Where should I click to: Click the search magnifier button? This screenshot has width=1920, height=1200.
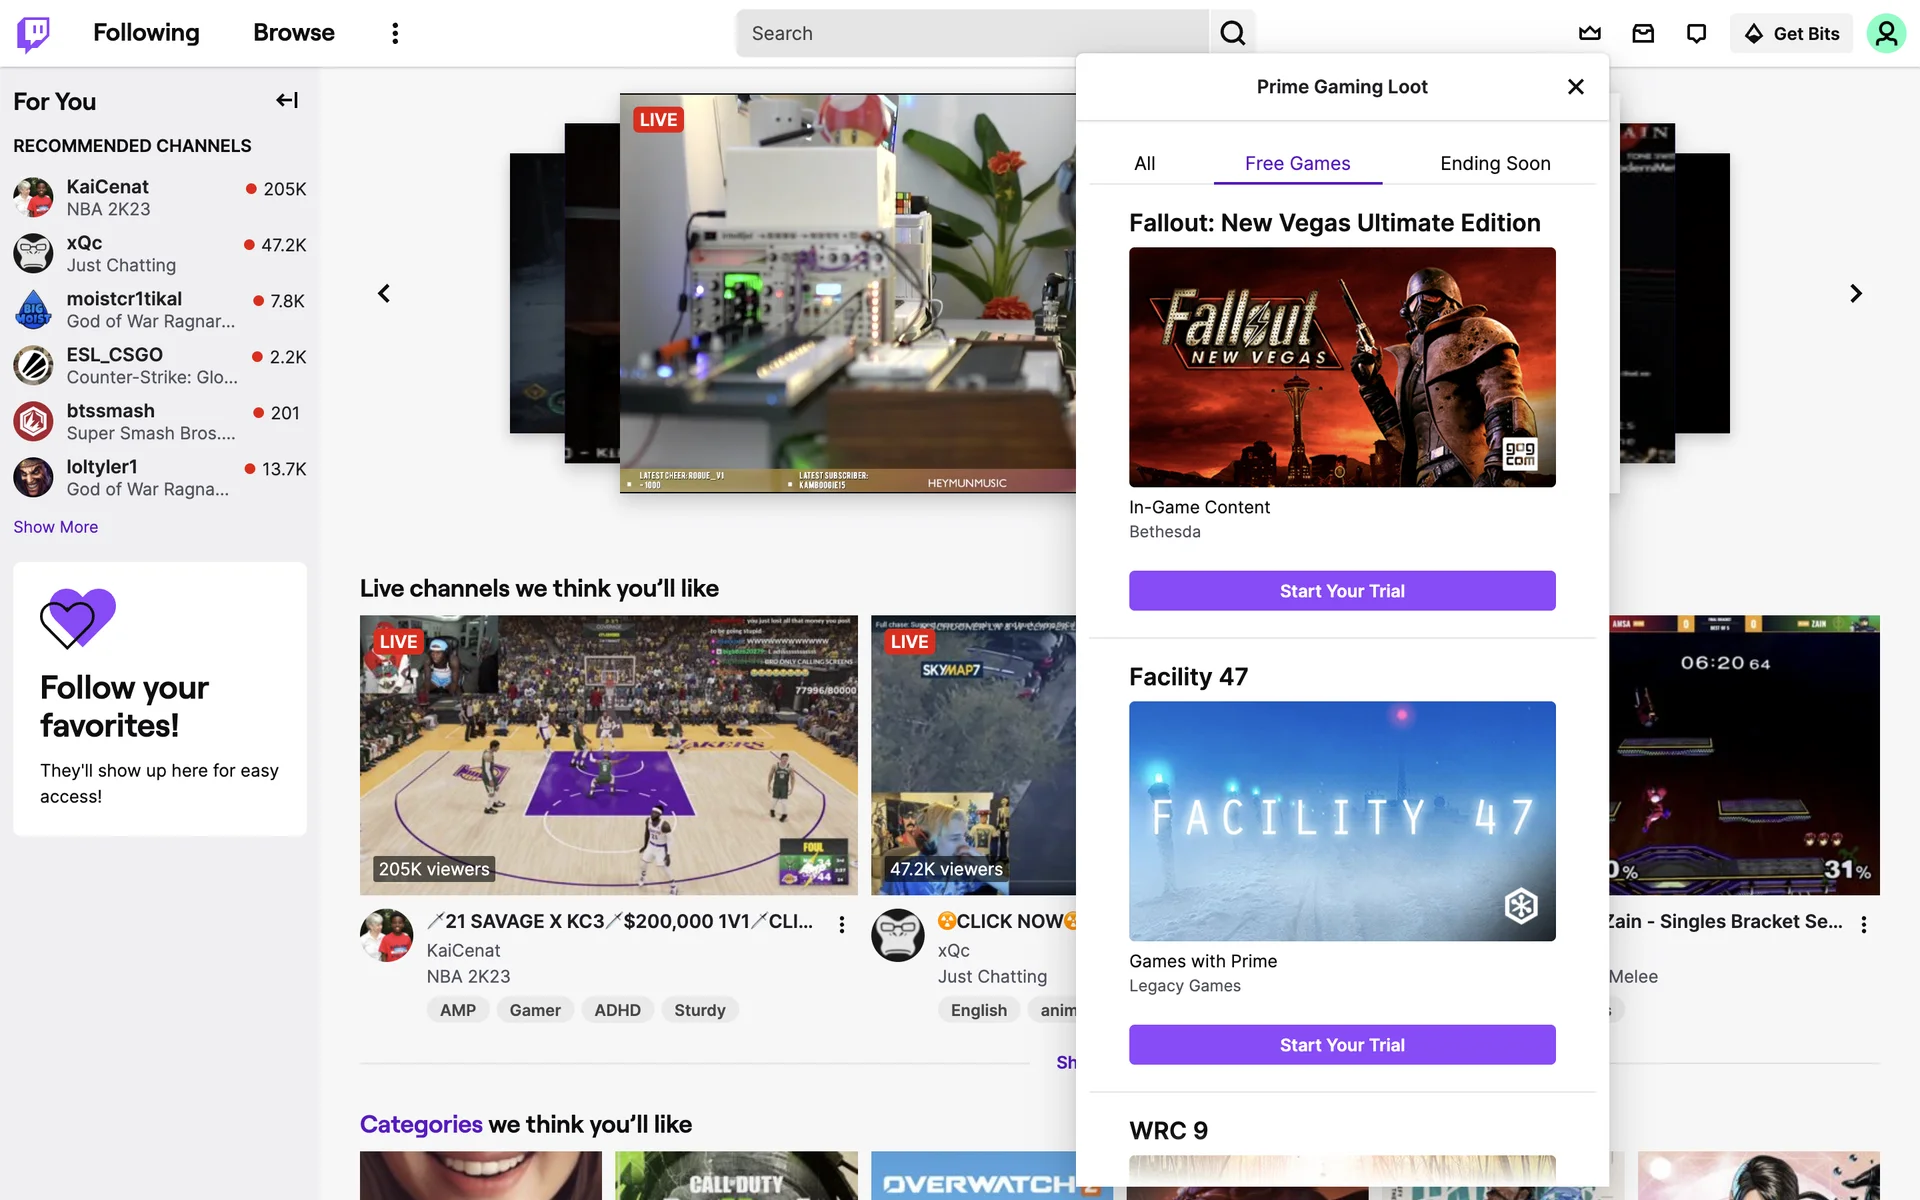click(x=1232, y=33)
